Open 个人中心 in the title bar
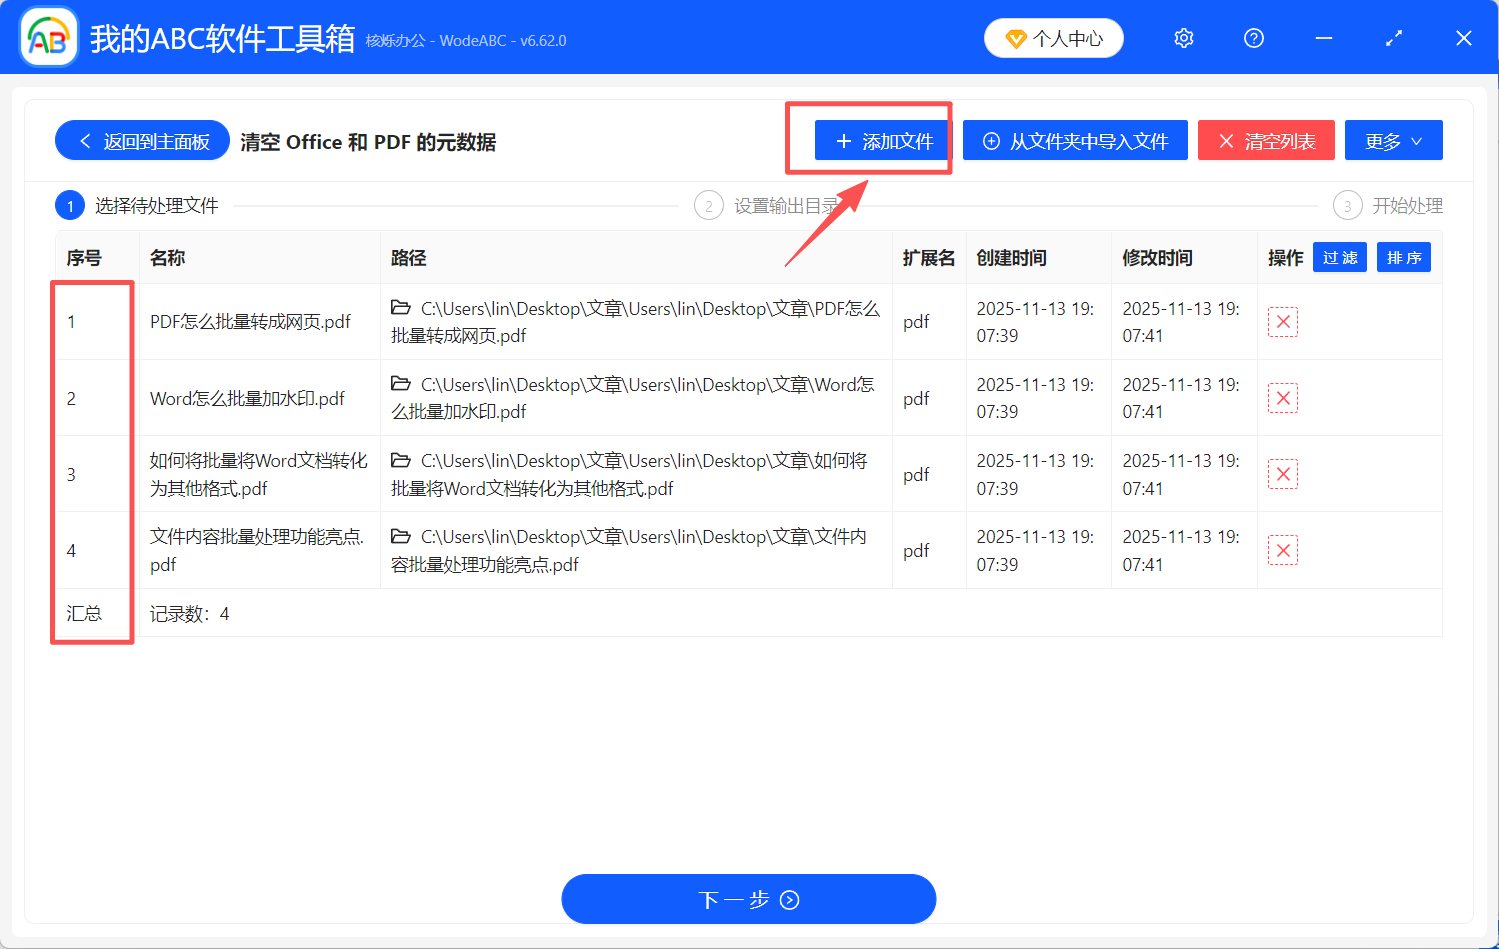 point(1053,37)
